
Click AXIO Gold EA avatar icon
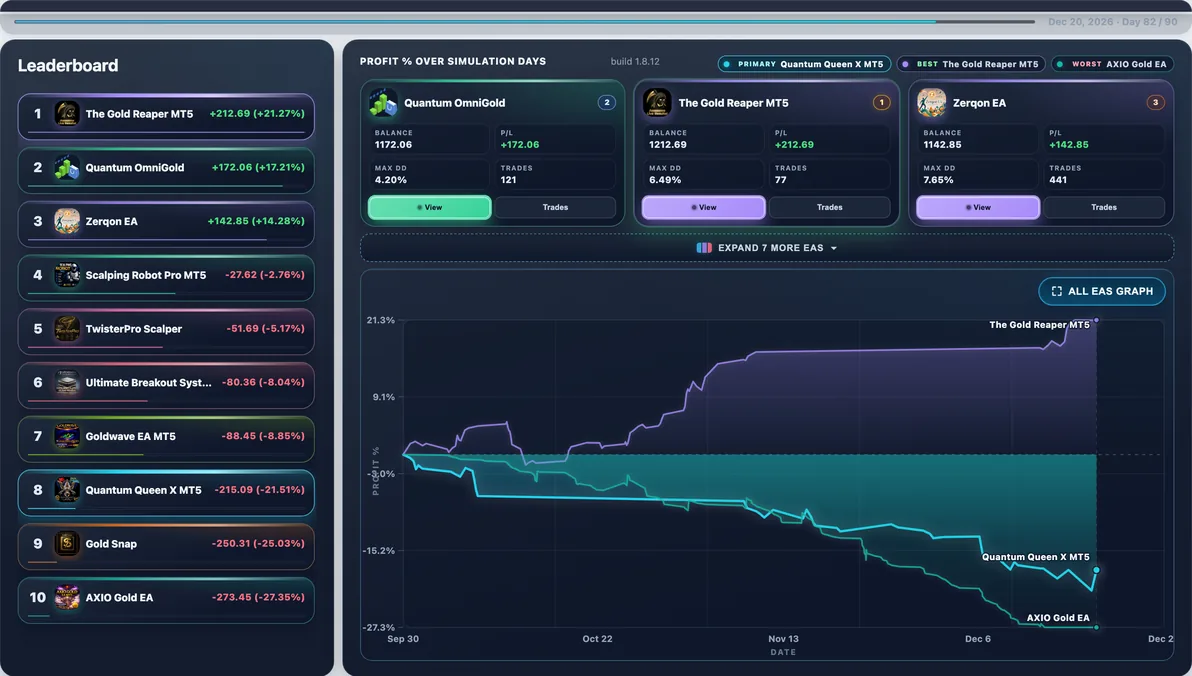click(x=67, y=598)
